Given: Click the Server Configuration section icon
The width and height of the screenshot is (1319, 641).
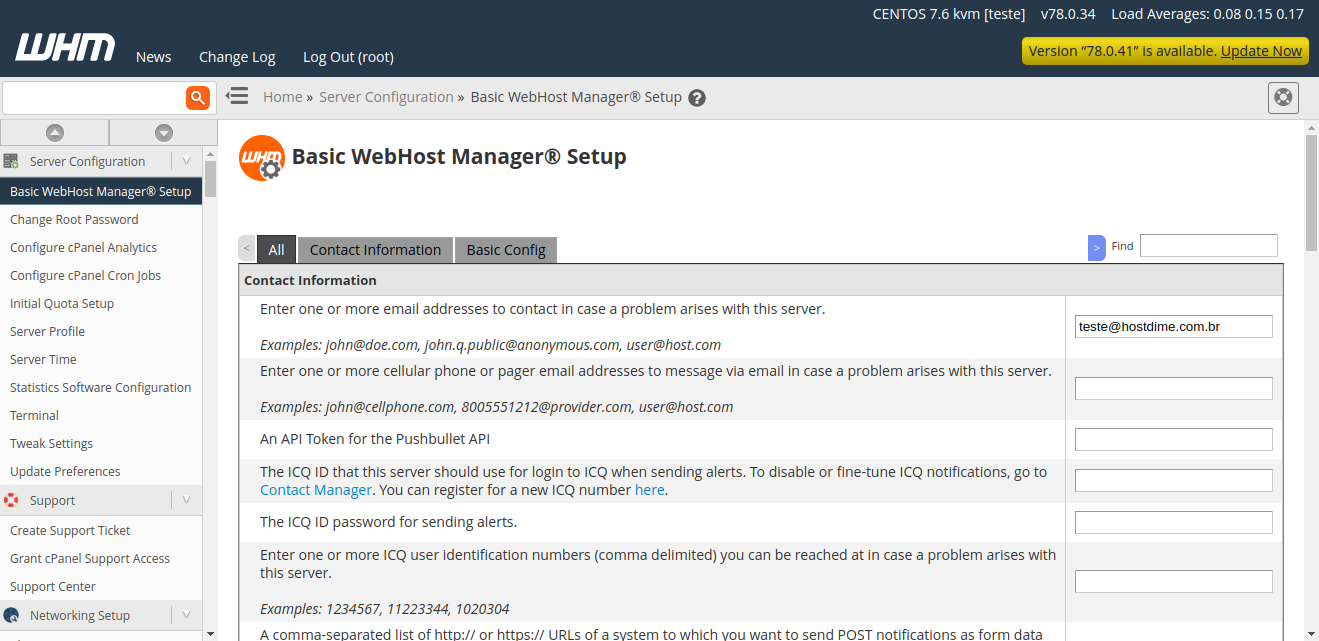Looking at the screenshot, I should [x=11, y=161].
